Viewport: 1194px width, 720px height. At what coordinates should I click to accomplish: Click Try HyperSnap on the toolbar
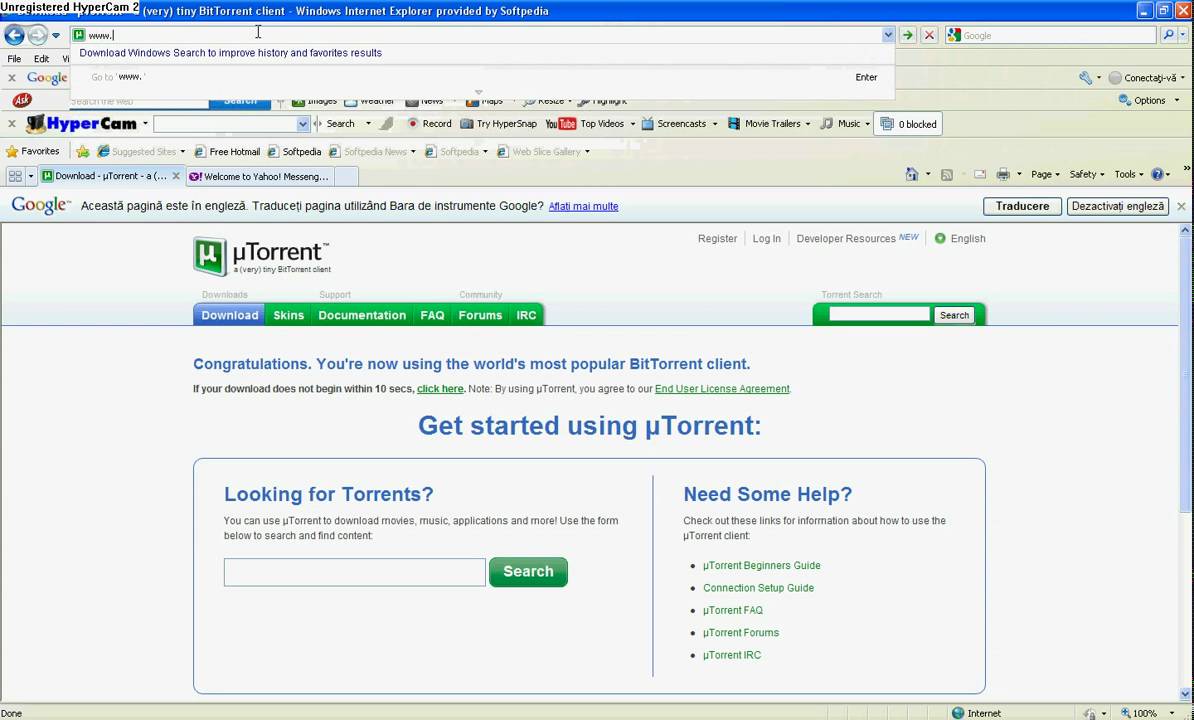(x=499, y=123)
